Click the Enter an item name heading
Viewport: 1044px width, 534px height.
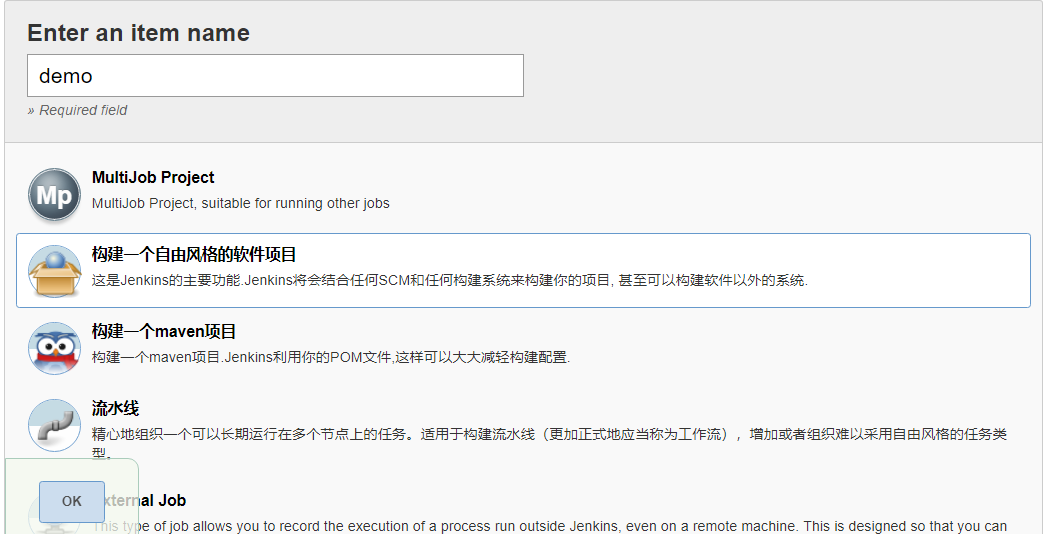coord(138,33)
